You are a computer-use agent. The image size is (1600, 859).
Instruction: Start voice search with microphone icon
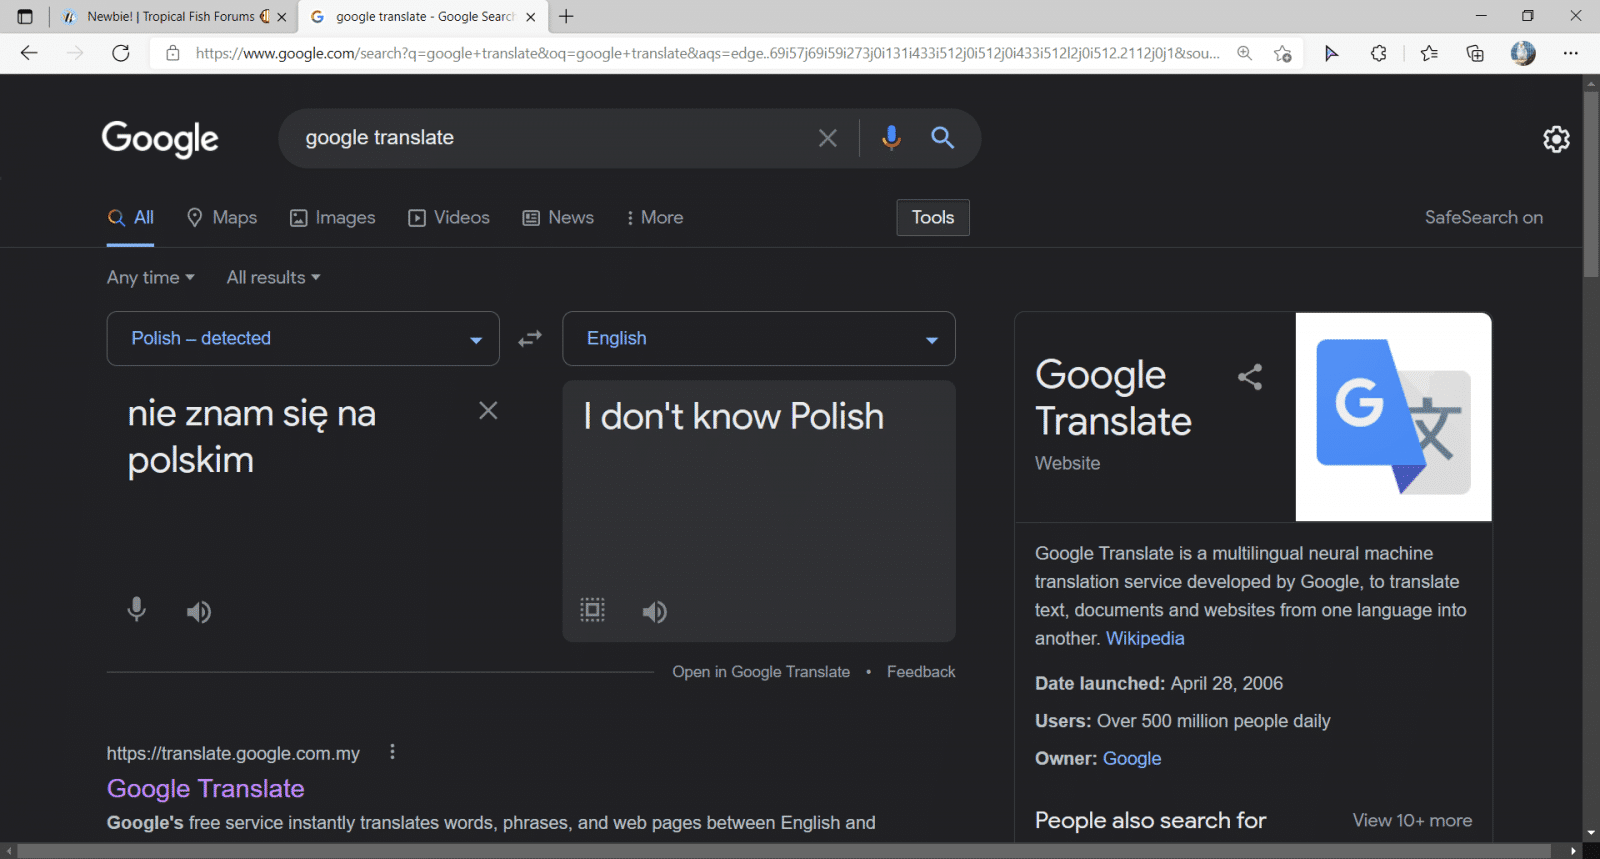(x=891, y=138)
